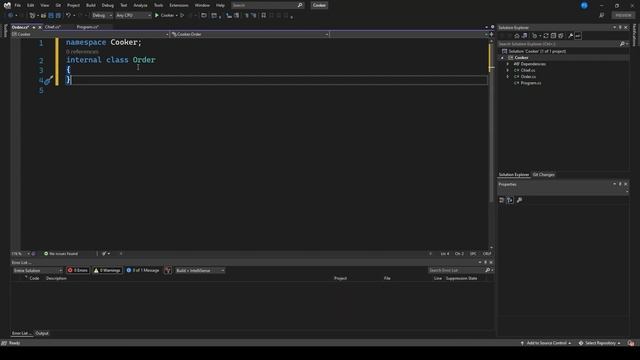Switch to the Output tab

coord(42,333)
